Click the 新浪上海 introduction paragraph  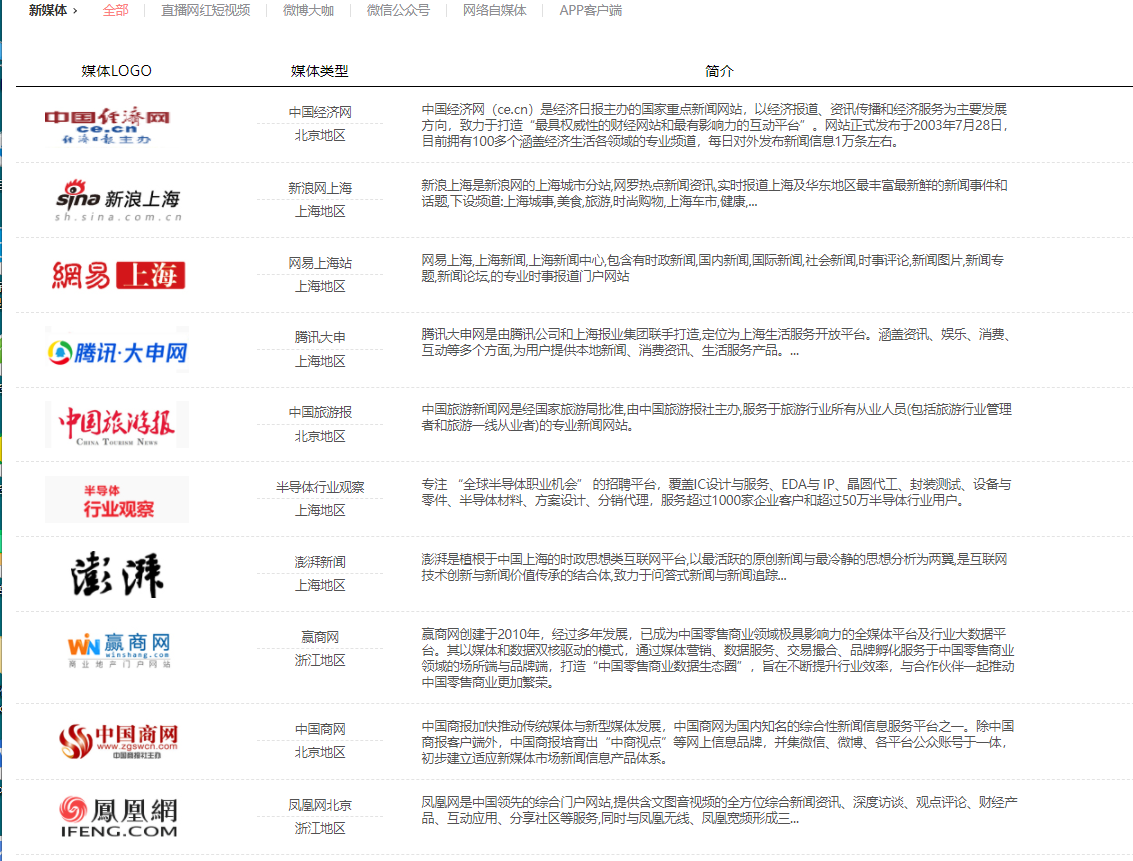tap(714, 193)
